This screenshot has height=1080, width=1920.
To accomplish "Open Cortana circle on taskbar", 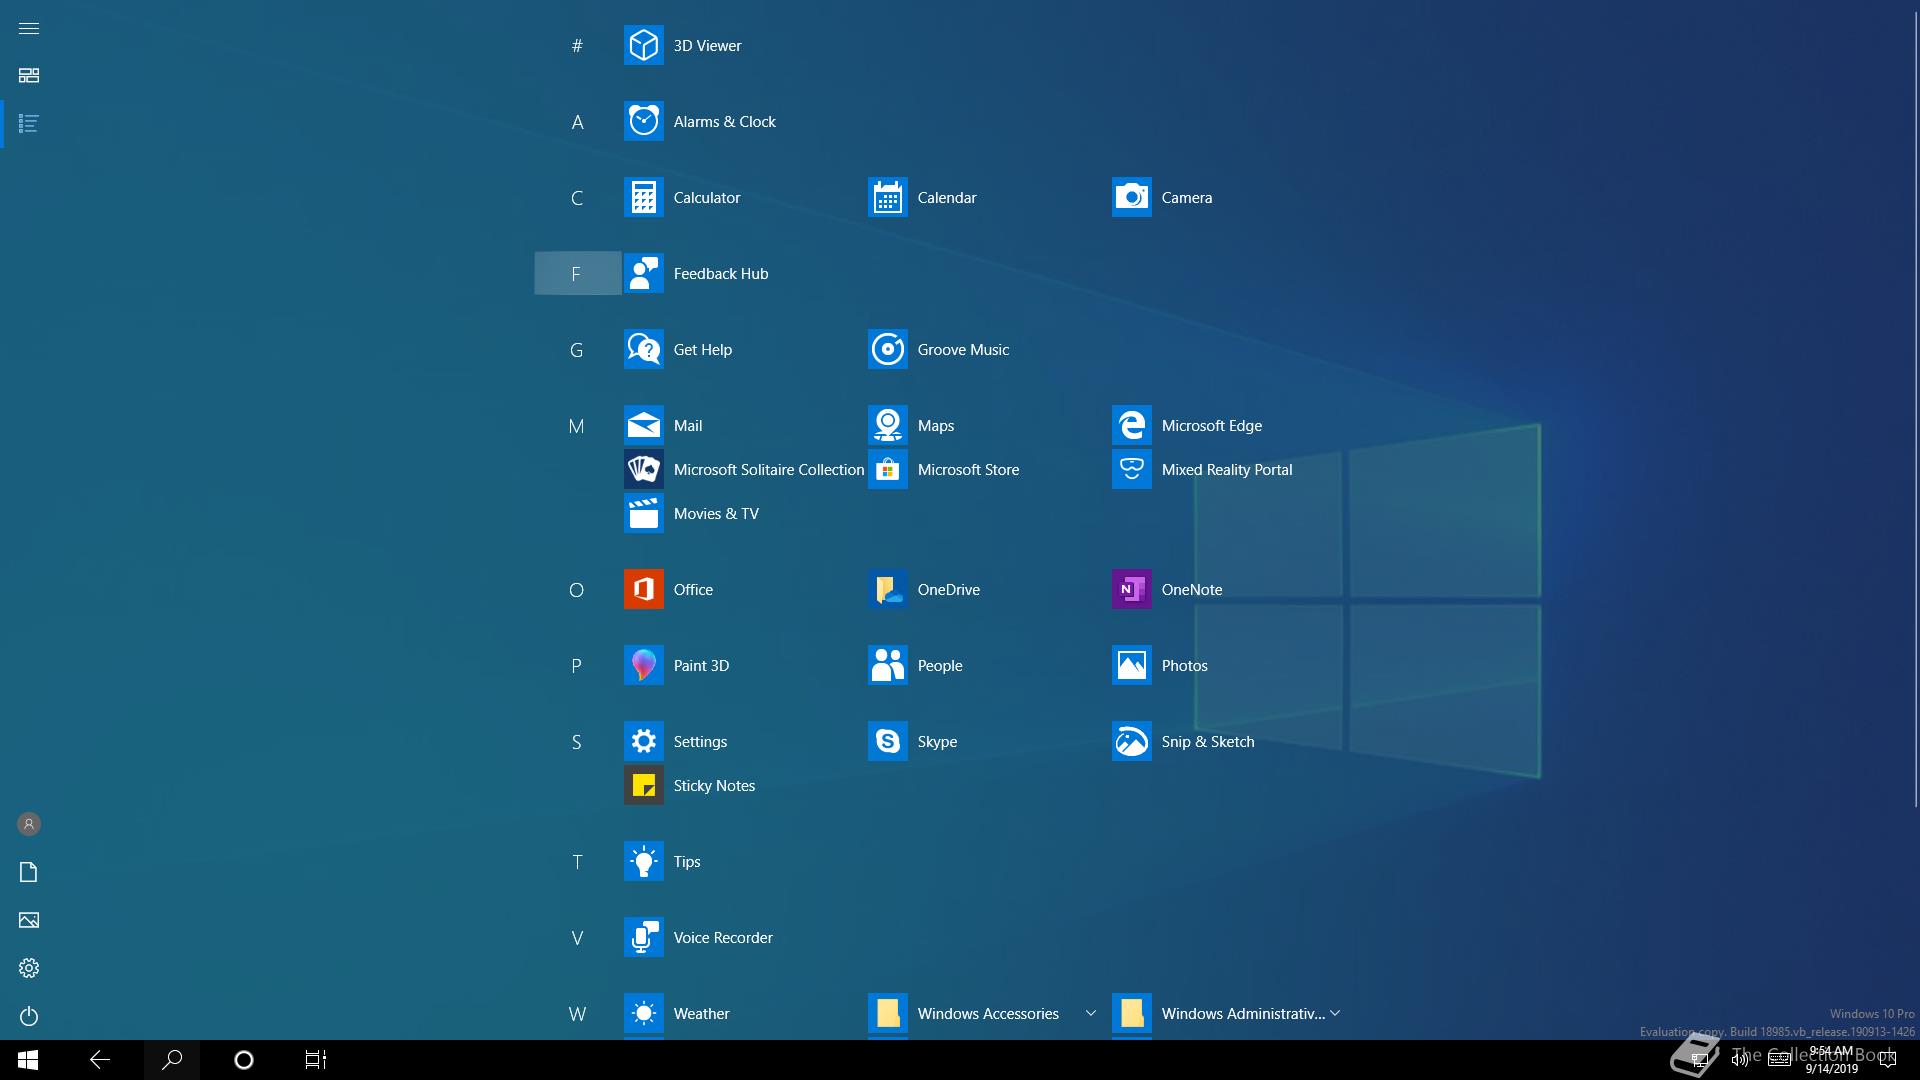I will 244,1060.
